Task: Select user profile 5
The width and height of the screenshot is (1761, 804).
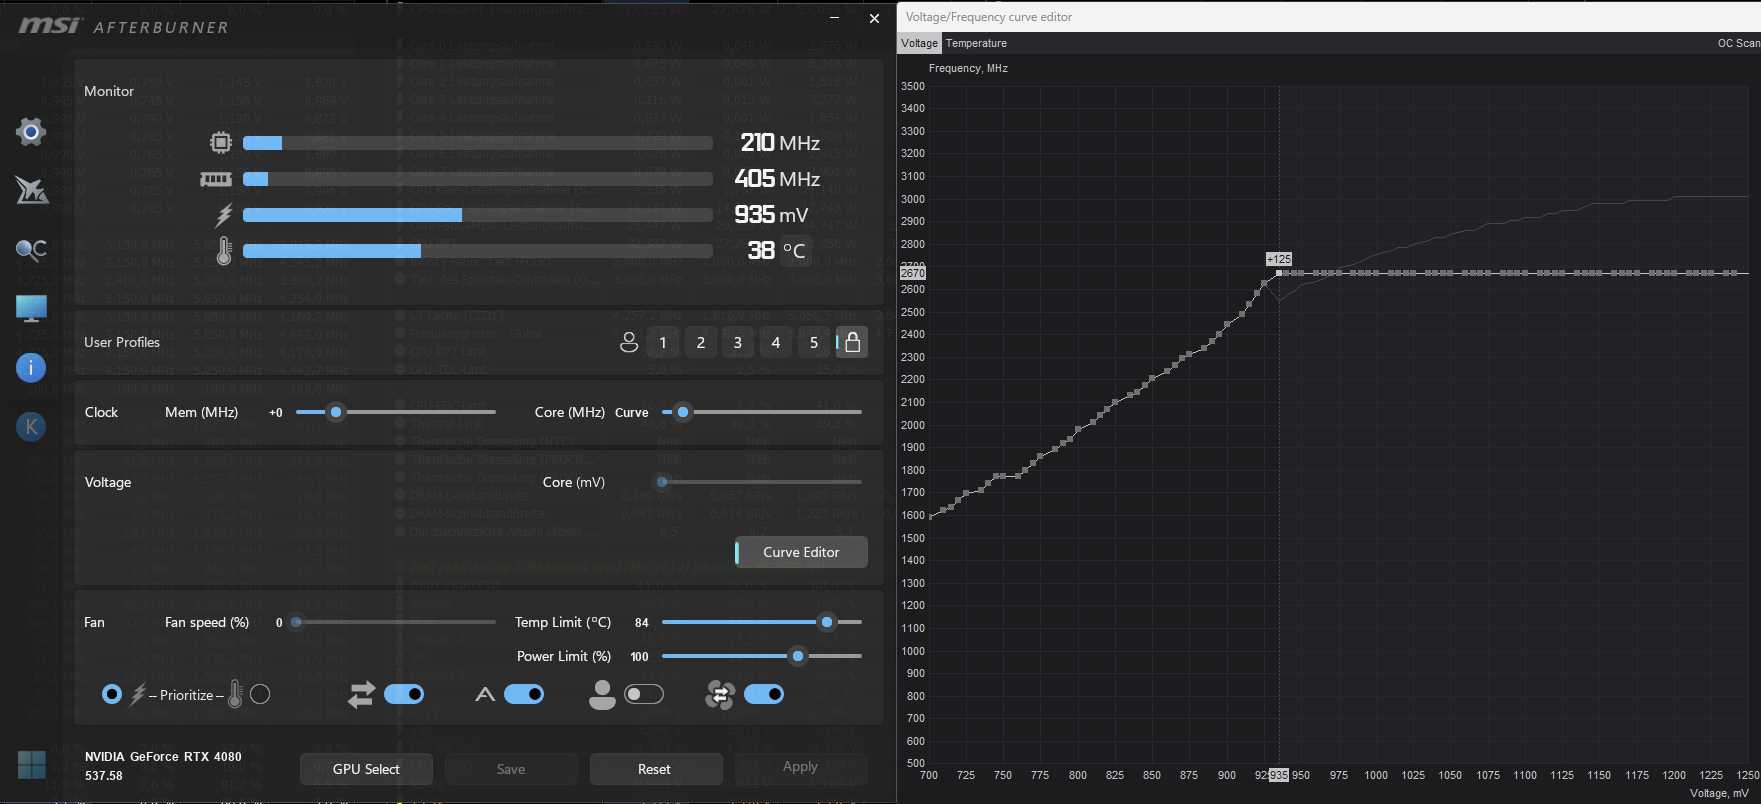Action: (x=814, y=342)
